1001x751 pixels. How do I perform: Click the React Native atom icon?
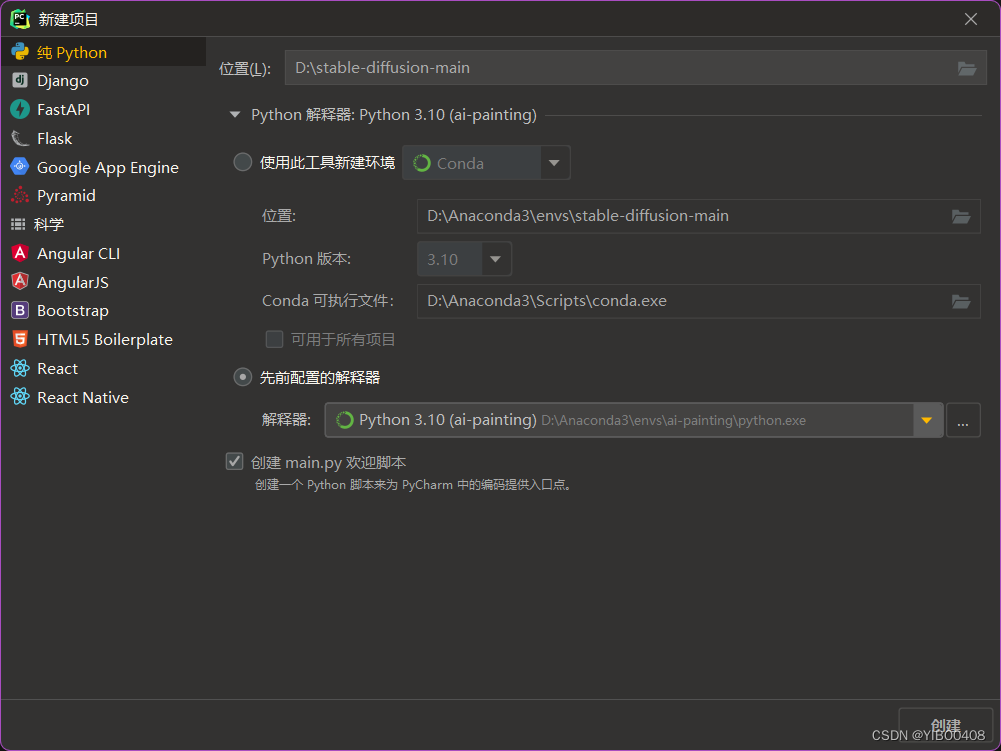[x=20, y=397]
